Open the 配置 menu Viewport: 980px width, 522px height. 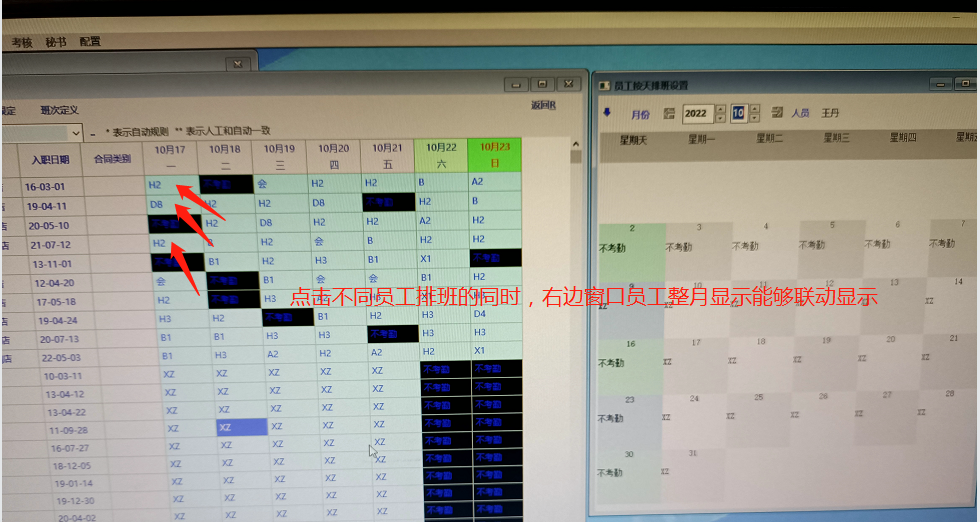point(90,42)
